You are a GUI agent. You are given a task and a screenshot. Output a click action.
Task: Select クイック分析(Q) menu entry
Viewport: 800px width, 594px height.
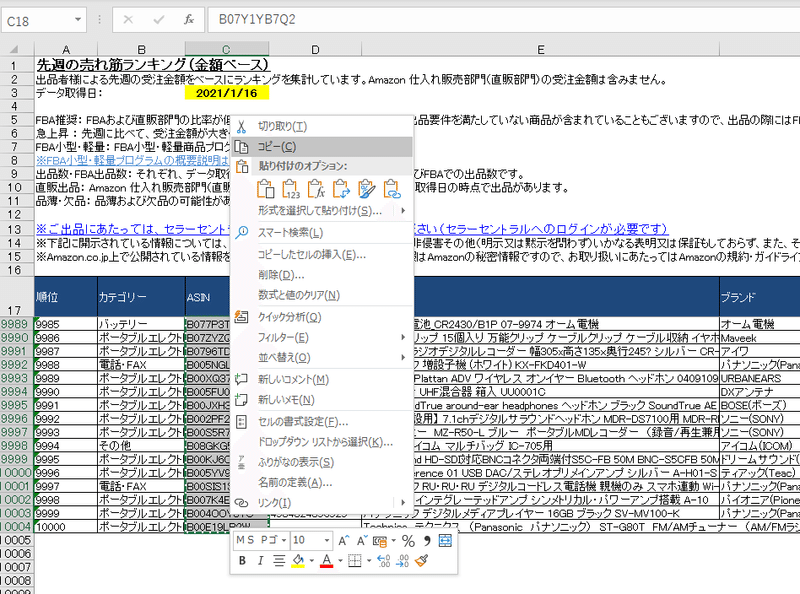pos(322,317)
